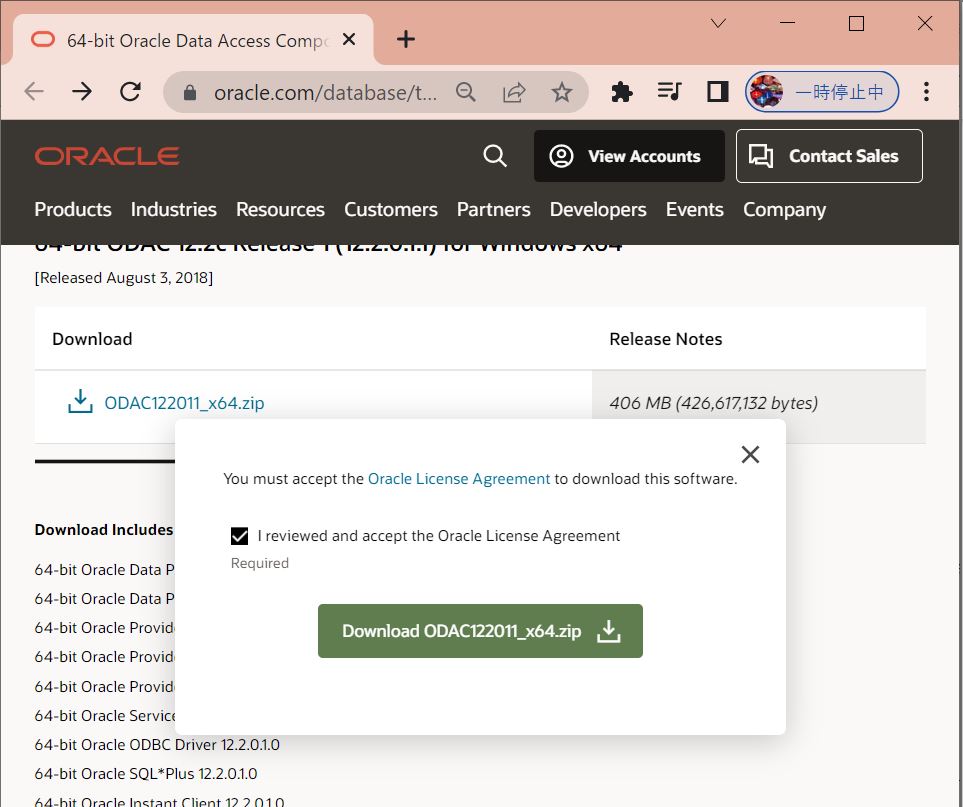Expand the Industries navigation menu

(x=173, y=209)
